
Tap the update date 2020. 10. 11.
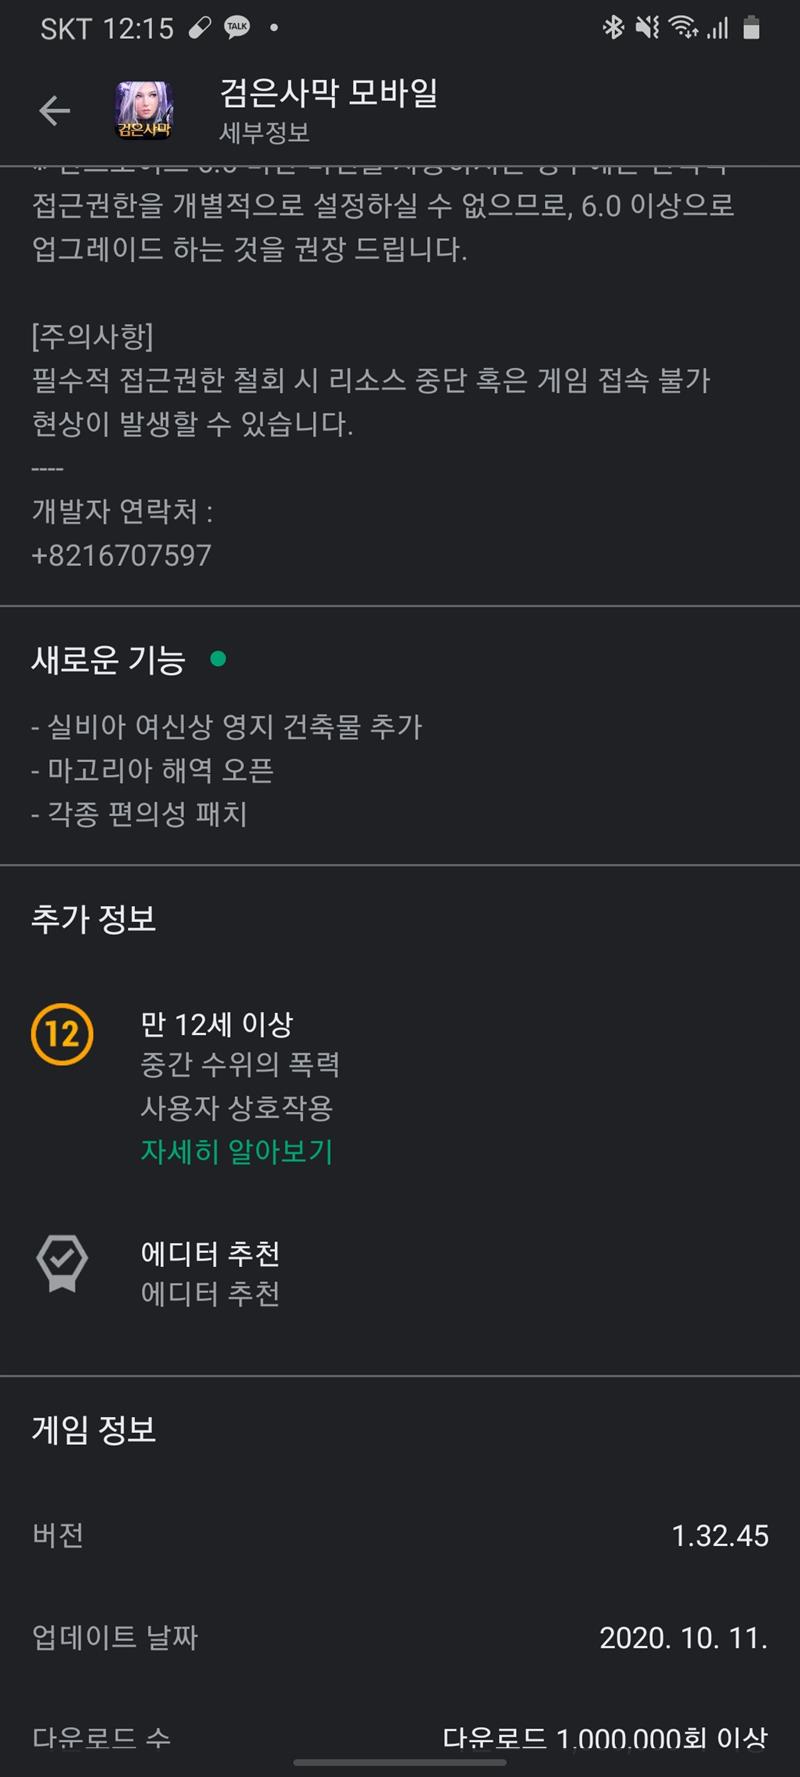click(683, 1637)
